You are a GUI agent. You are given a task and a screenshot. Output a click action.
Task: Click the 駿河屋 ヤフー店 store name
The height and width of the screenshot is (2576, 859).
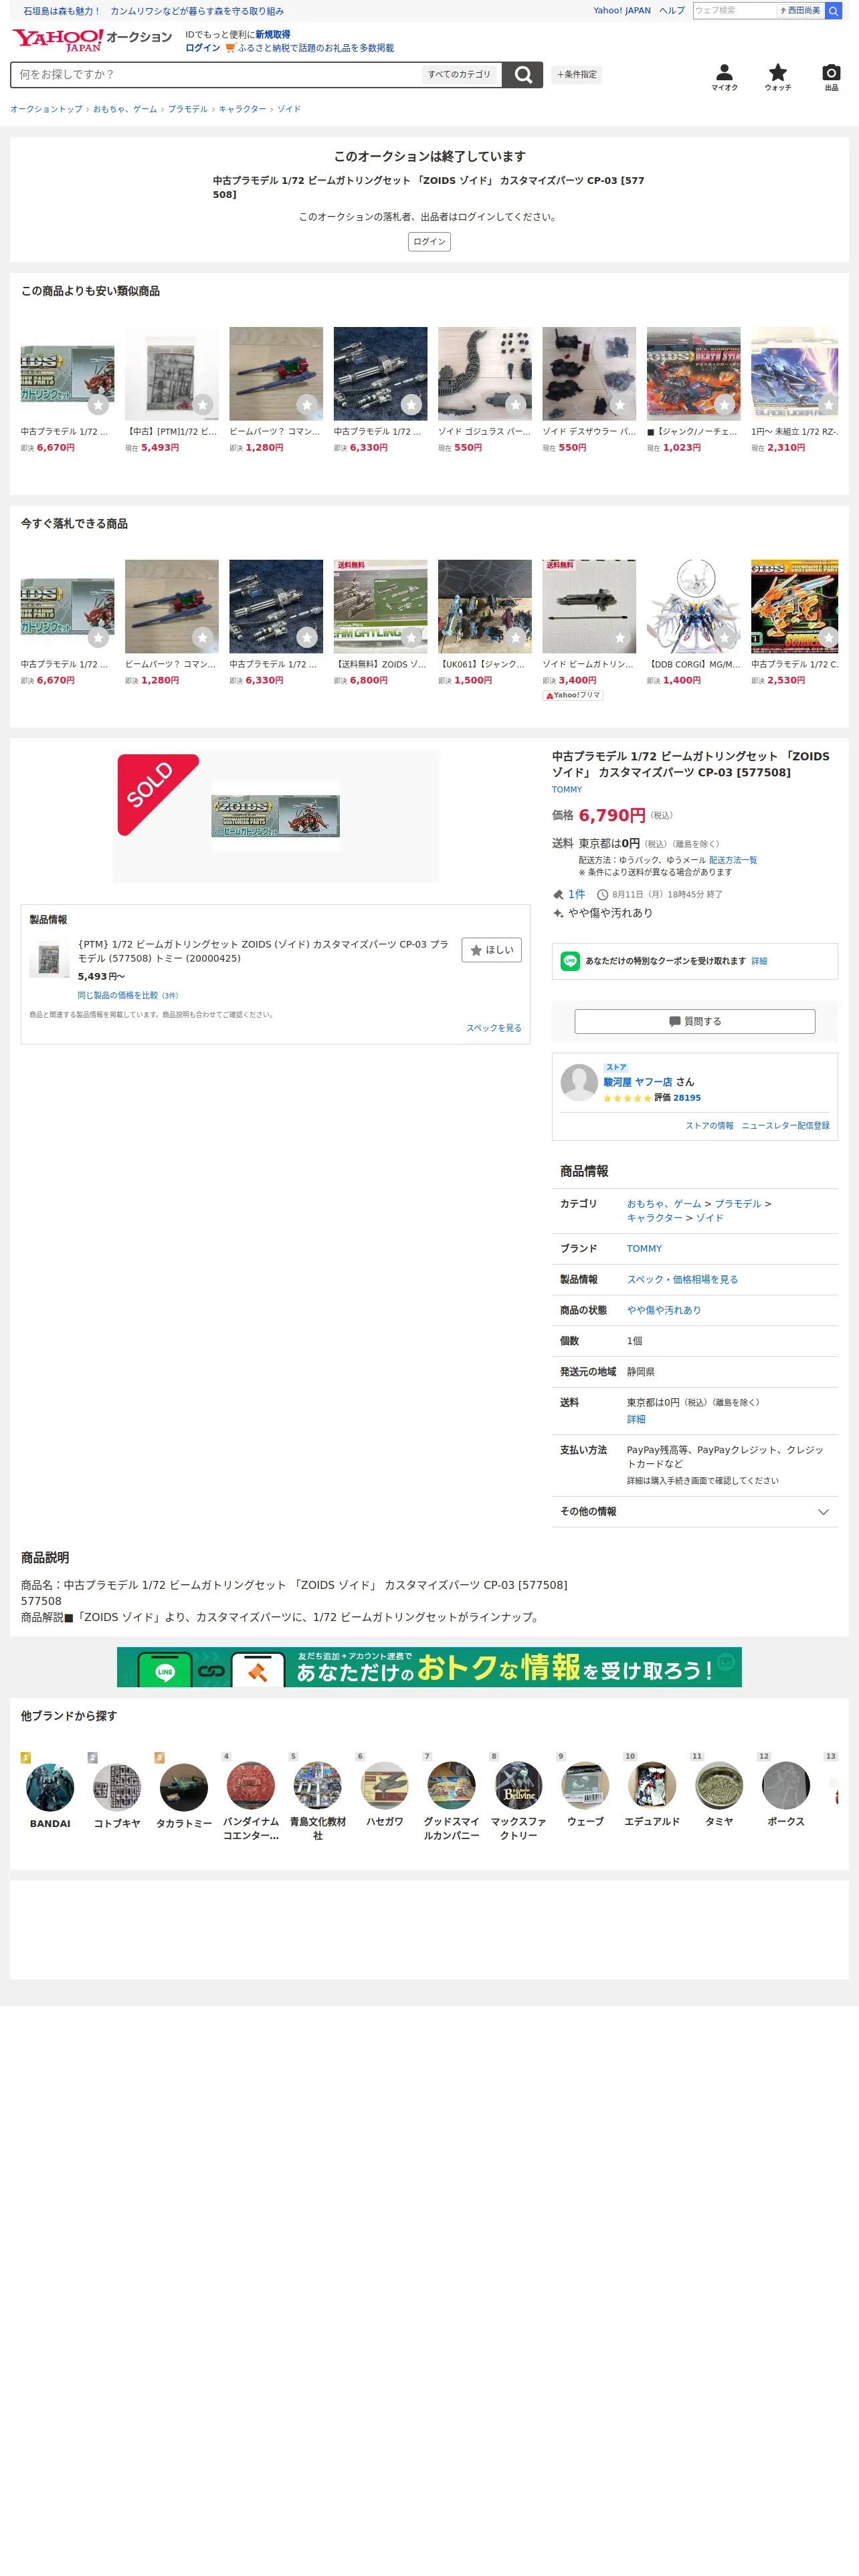tap(638, 1082)
